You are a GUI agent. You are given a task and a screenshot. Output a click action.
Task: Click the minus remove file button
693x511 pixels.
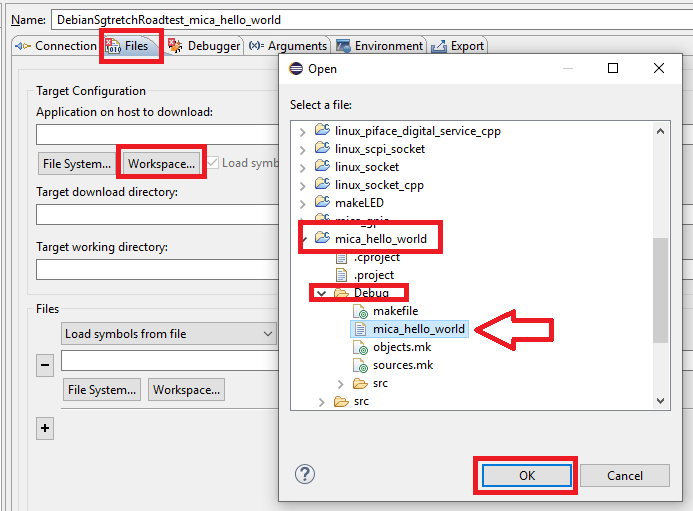click(x=45, y=365)
